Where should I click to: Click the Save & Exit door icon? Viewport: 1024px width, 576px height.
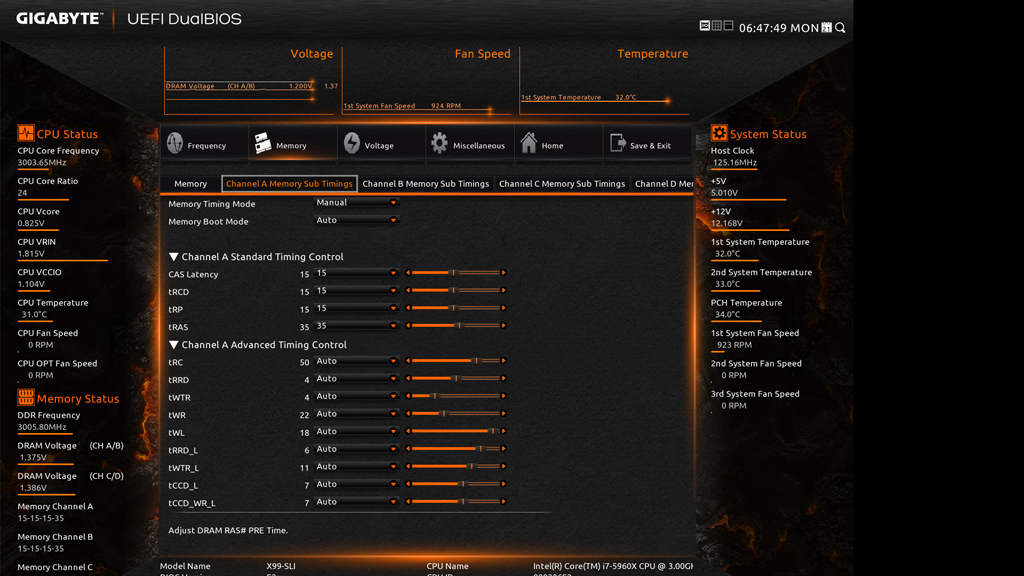(617, 144)
